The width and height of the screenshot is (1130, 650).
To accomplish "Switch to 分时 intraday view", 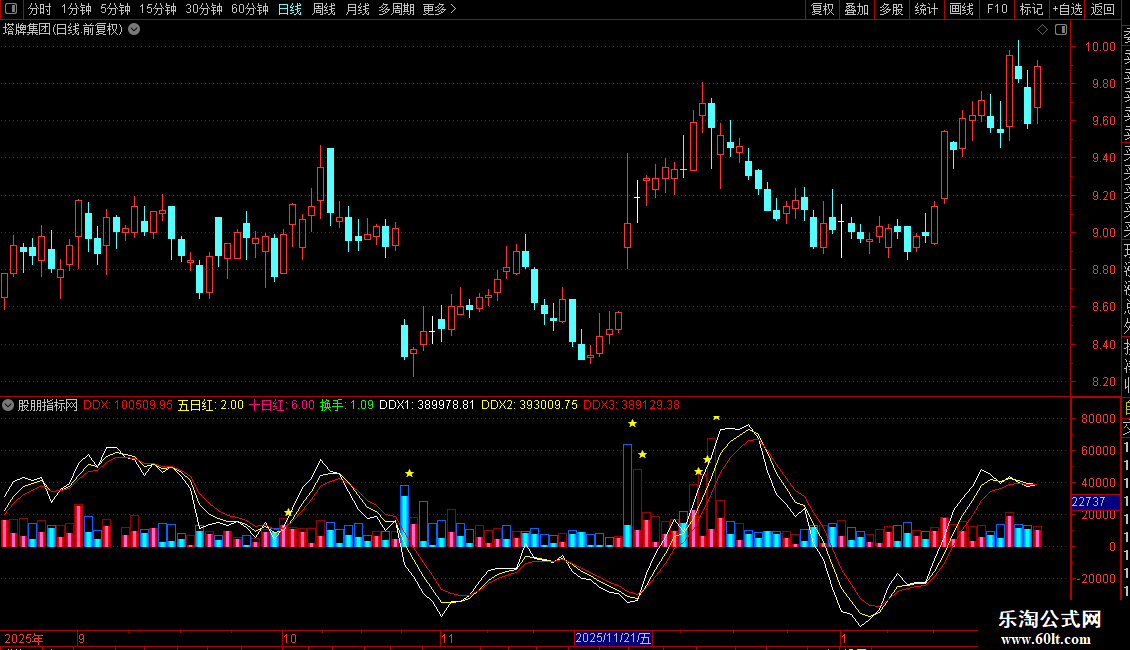I will [40, 9].
